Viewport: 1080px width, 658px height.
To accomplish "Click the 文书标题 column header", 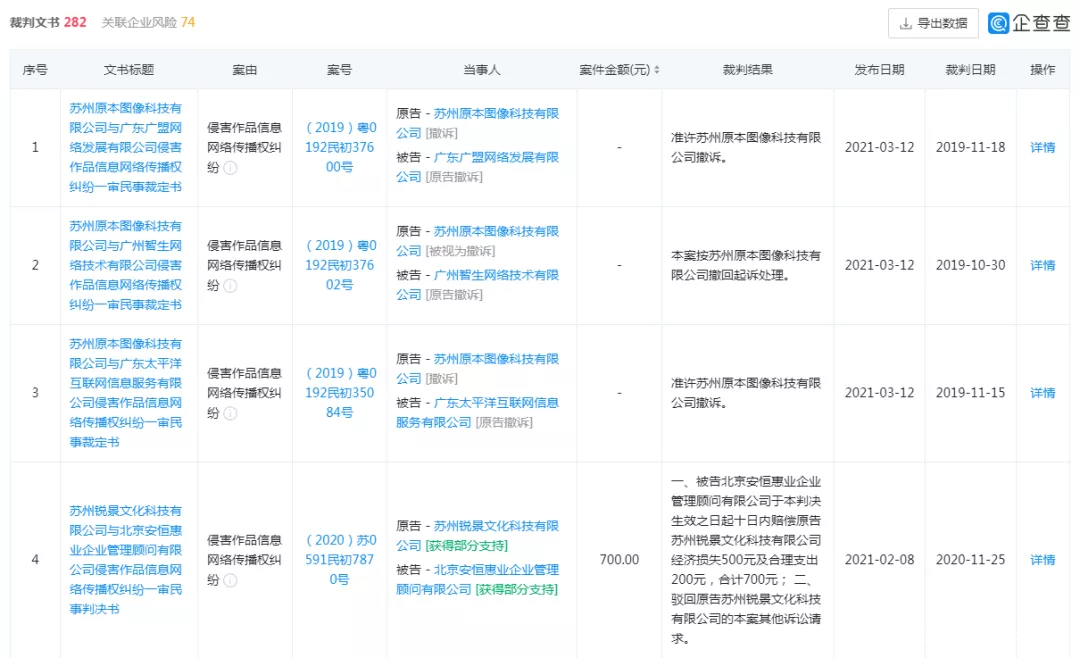I will tap(129, 70).
